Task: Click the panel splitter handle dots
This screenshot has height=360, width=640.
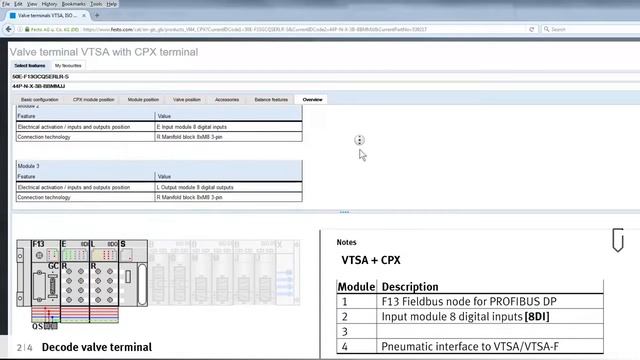Action: click(344, 212)
